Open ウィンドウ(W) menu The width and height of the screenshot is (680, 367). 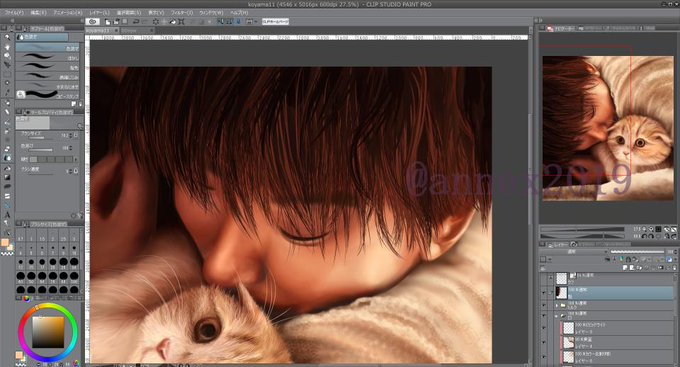(212, 13)
